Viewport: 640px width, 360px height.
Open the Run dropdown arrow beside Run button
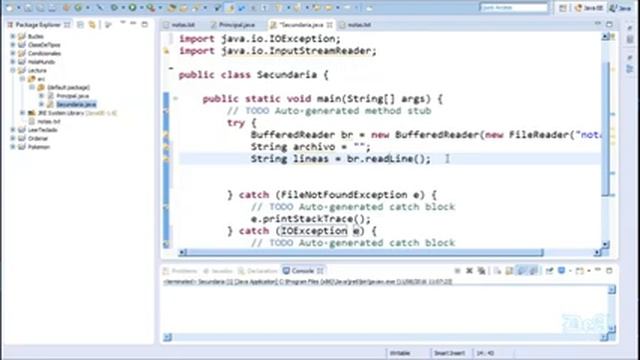(141, 7)
